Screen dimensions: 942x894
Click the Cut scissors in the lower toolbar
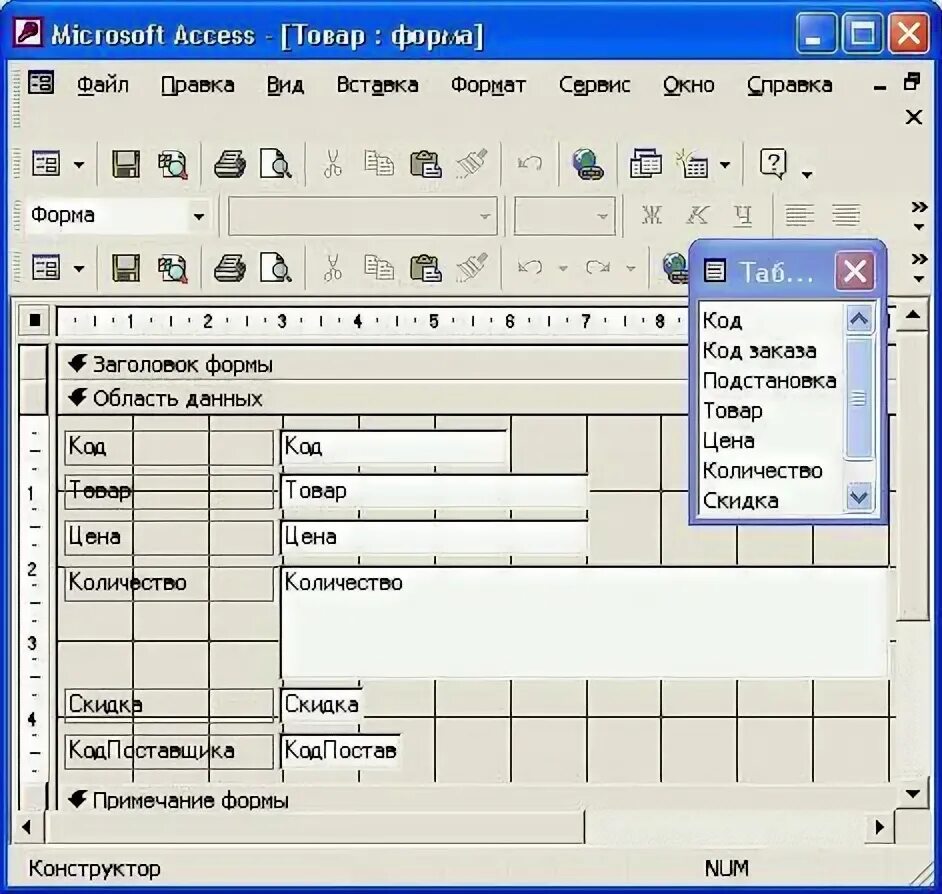pyautogui.click(x=332, y=267)
